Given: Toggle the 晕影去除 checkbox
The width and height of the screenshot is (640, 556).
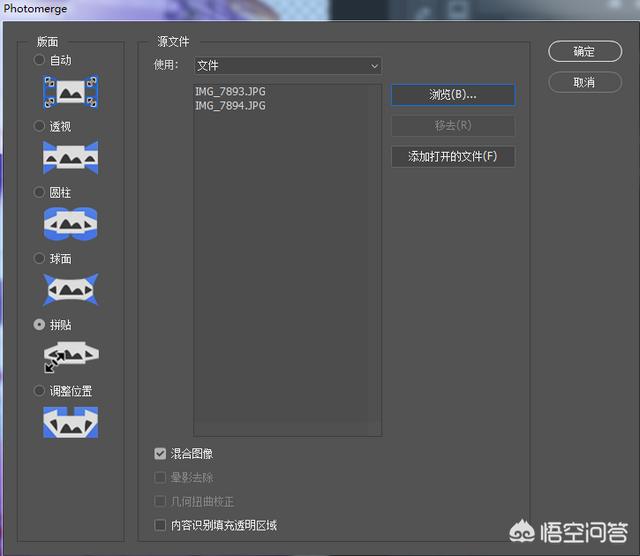Looking at the screenshot, I should [160, 477].
